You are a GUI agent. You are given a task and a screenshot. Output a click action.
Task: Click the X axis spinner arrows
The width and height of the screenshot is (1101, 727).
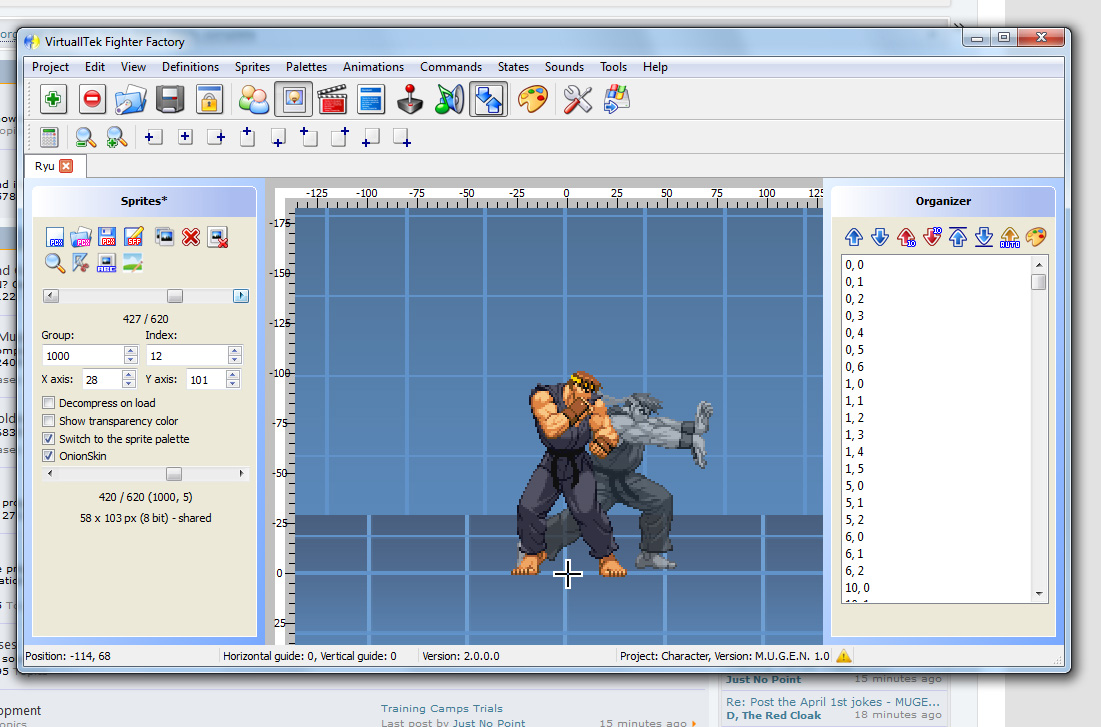[x=128, y=379]
